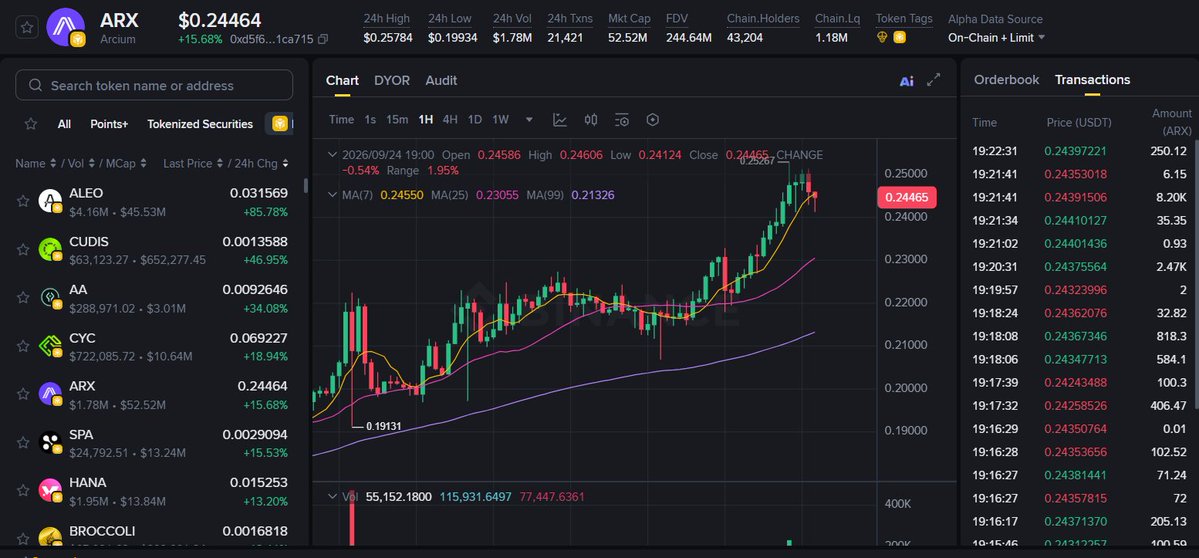This screenshot has height=558, width=1199.
Task: Click the BROCCOLI token logo
Action: point(50,537)
